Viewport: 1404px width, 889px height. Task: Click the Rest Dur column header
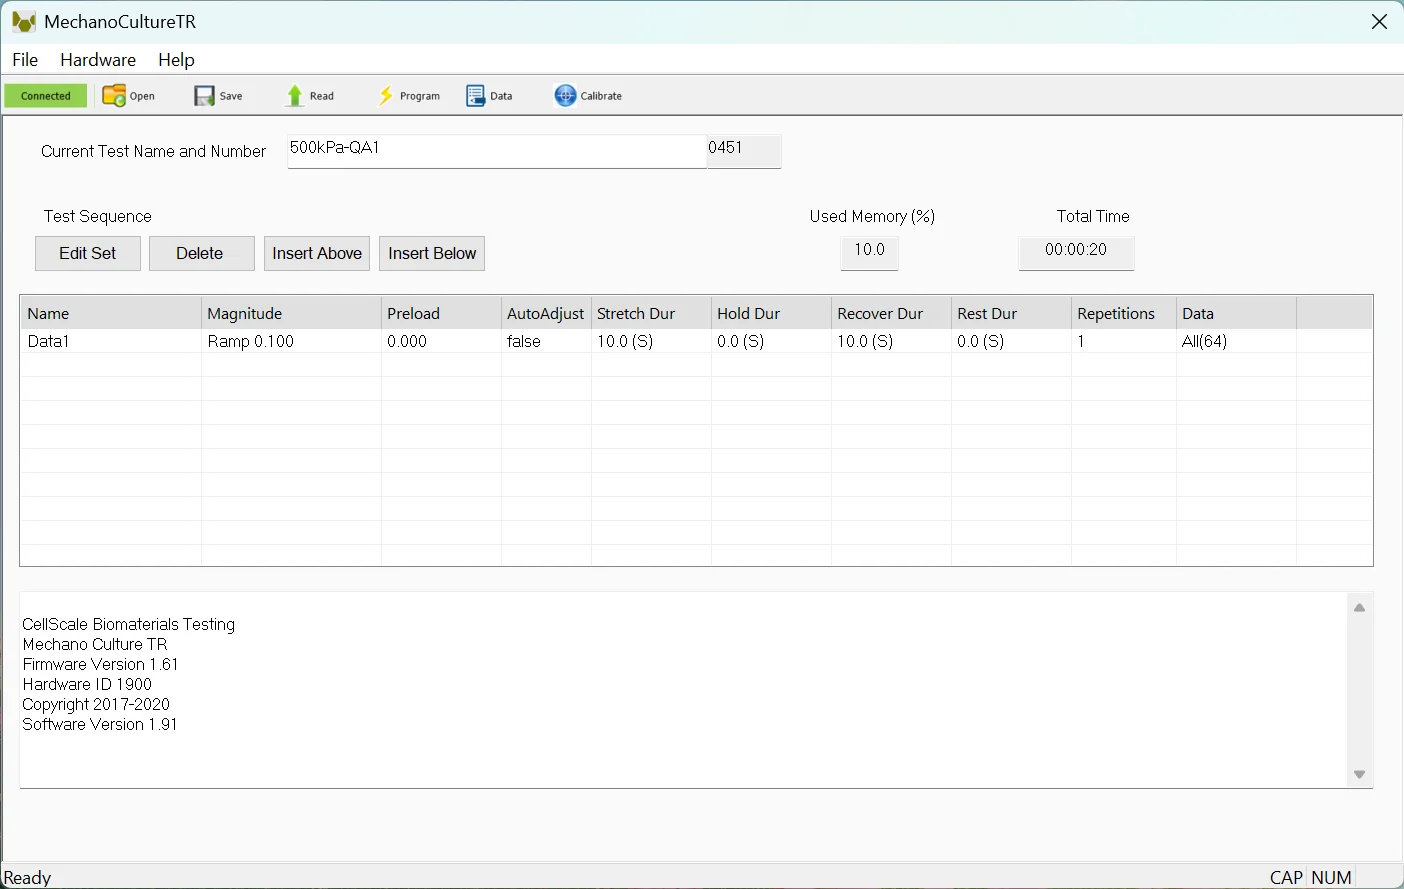[x=1011, y=313]
